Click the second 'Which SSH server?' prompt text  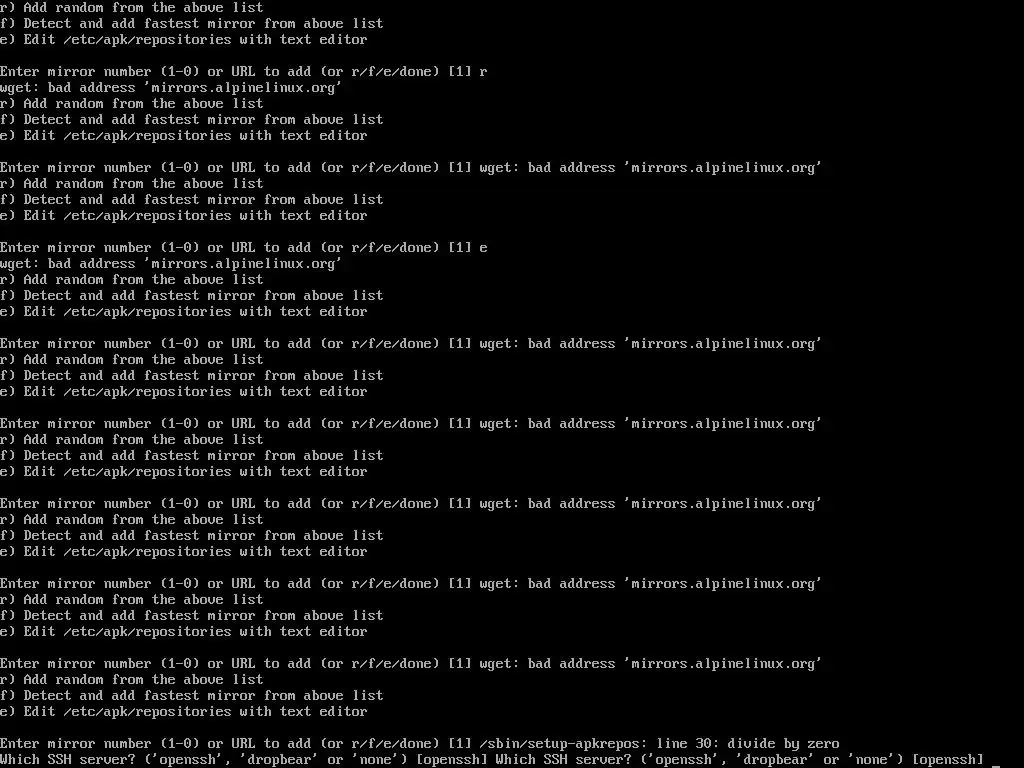point(563,760)
